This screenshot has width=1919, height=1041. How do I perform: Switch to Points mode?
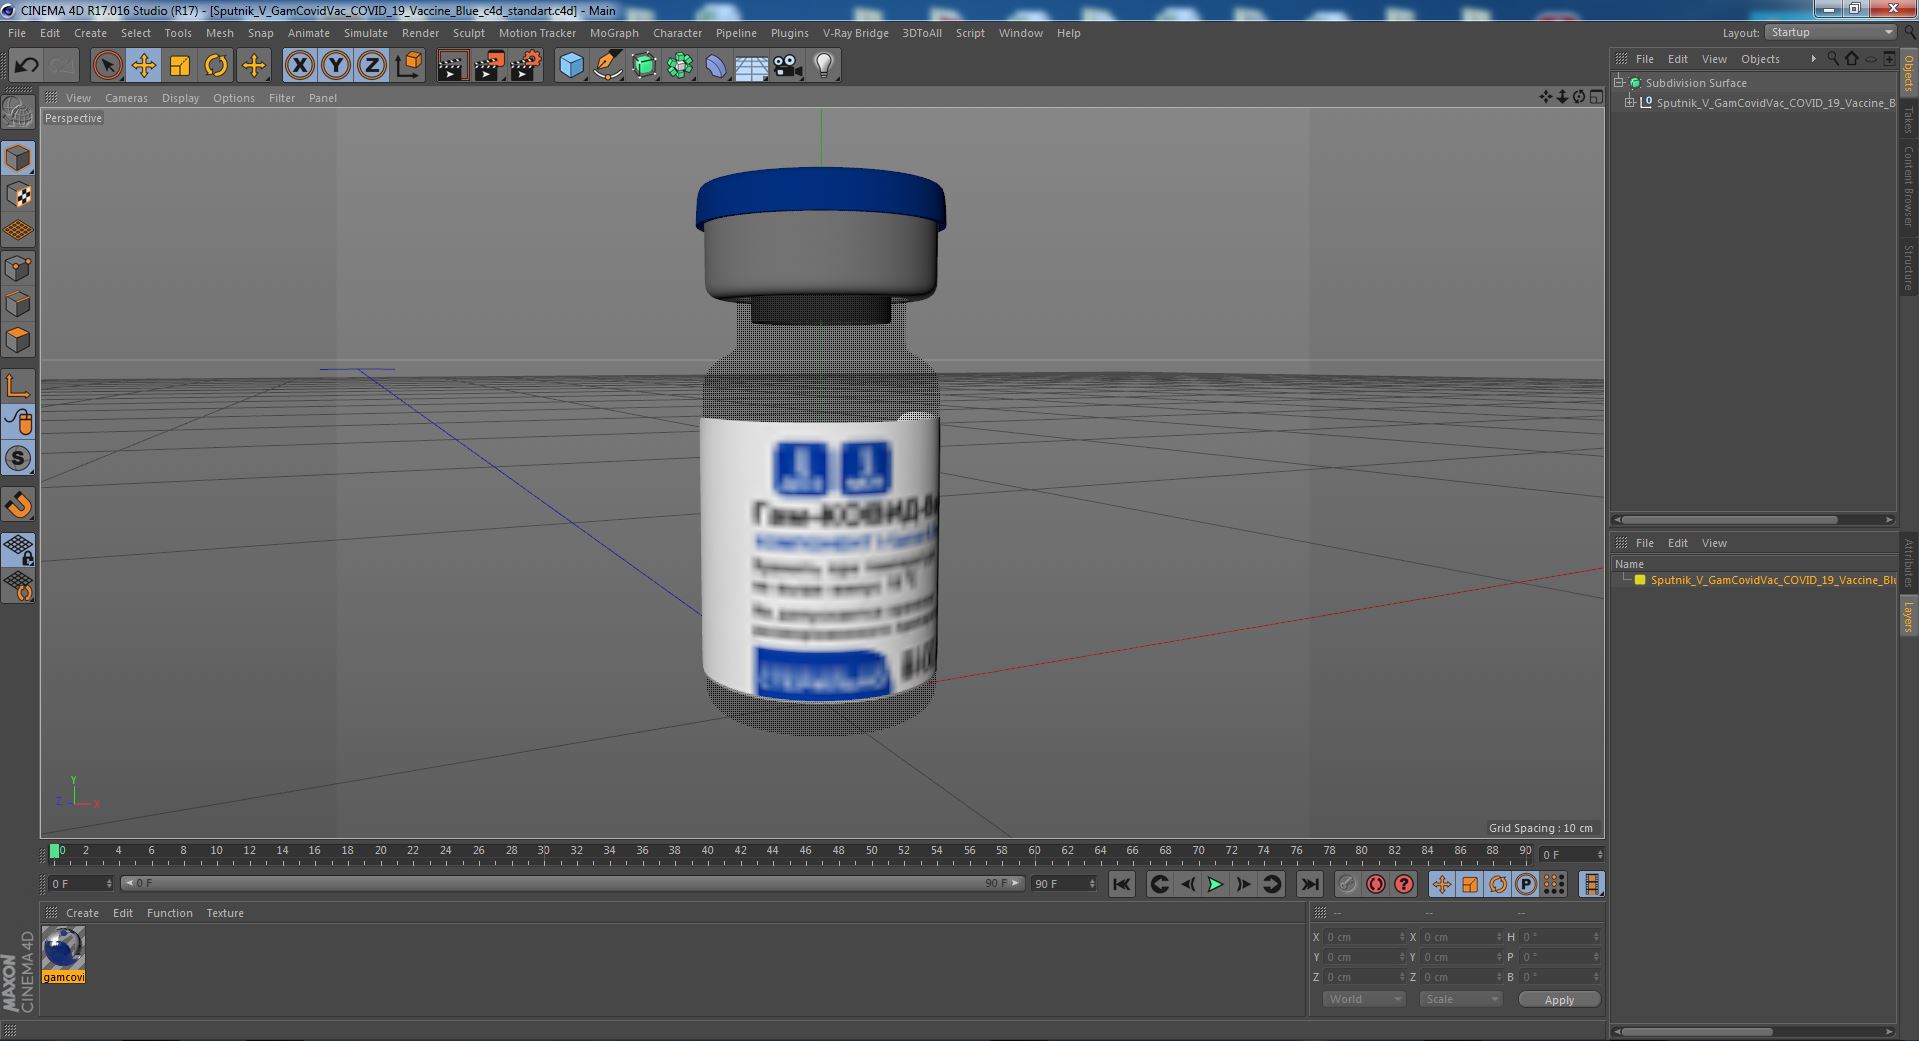tap(18, 267)
